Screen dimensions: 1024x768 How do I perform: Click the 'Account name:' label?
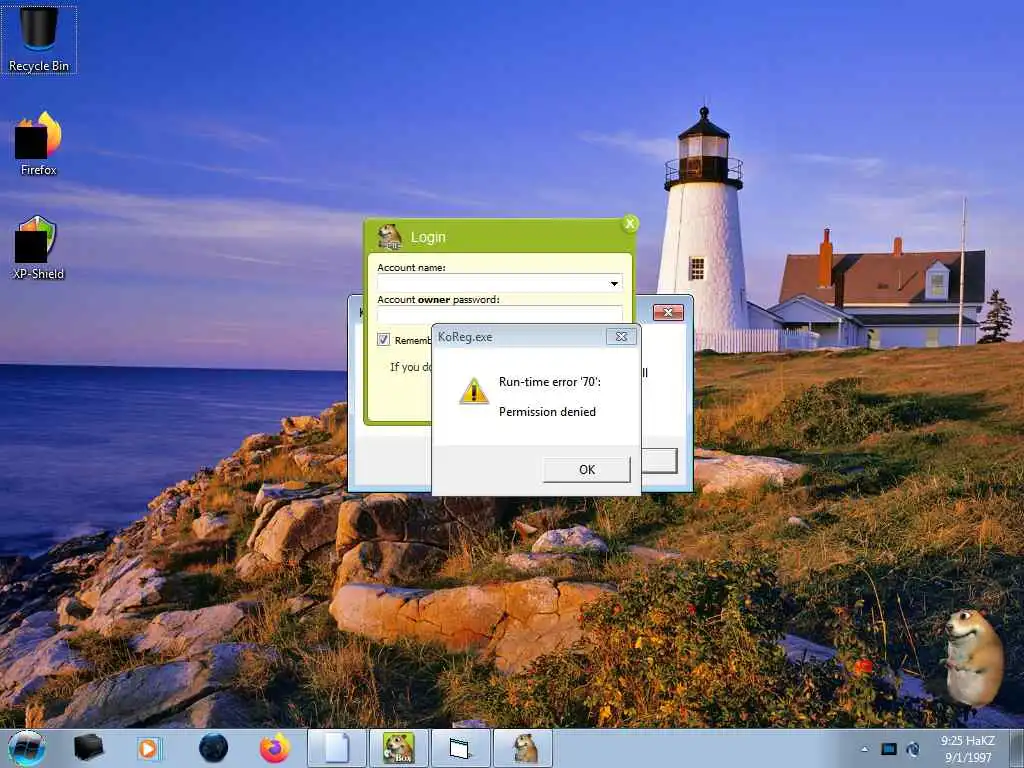pos(411,268)
